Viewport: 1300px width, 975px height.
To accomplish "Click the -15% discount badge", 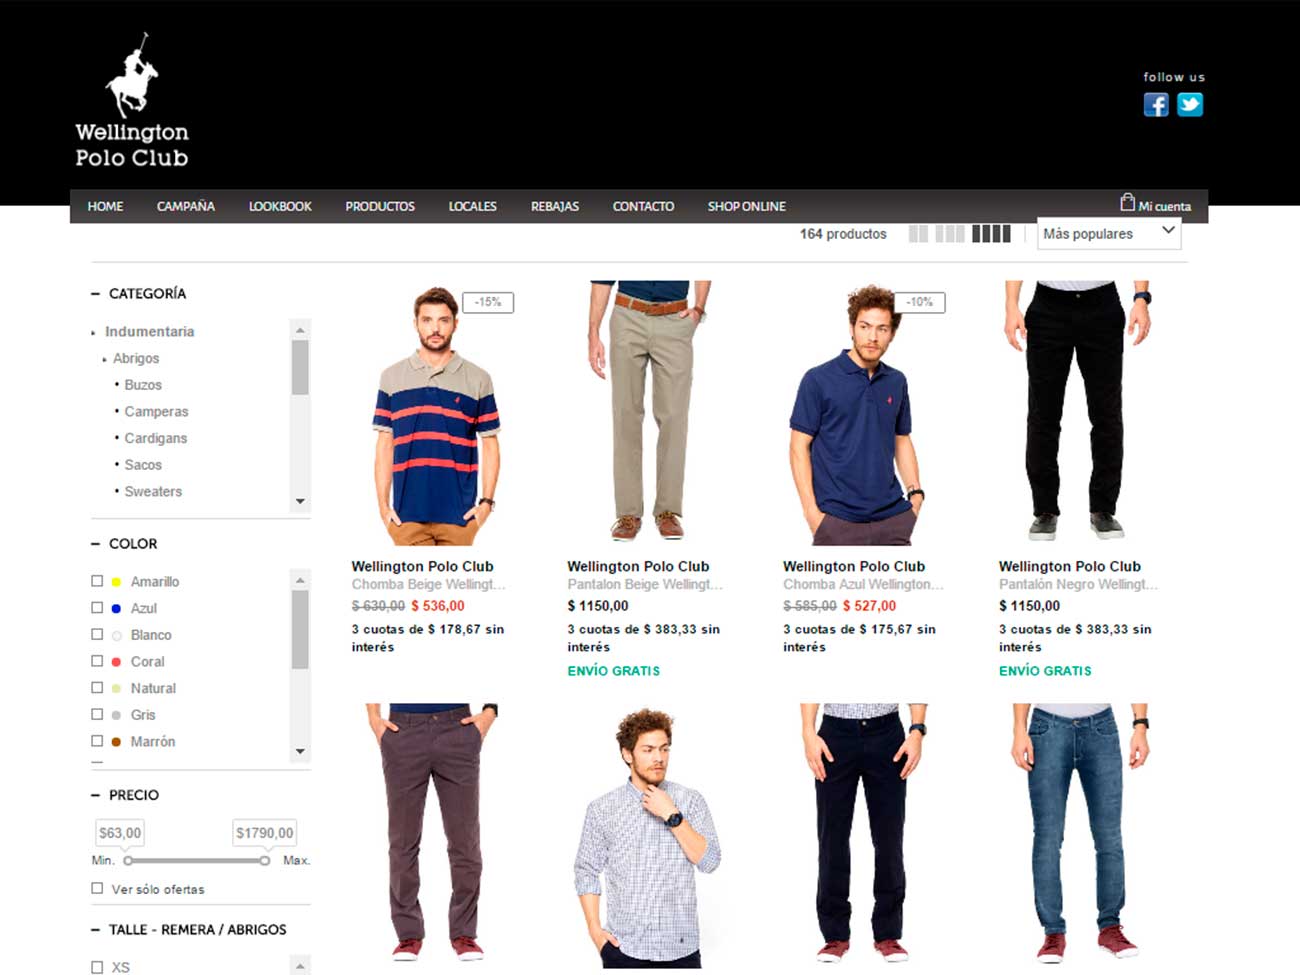I will 488,302.
